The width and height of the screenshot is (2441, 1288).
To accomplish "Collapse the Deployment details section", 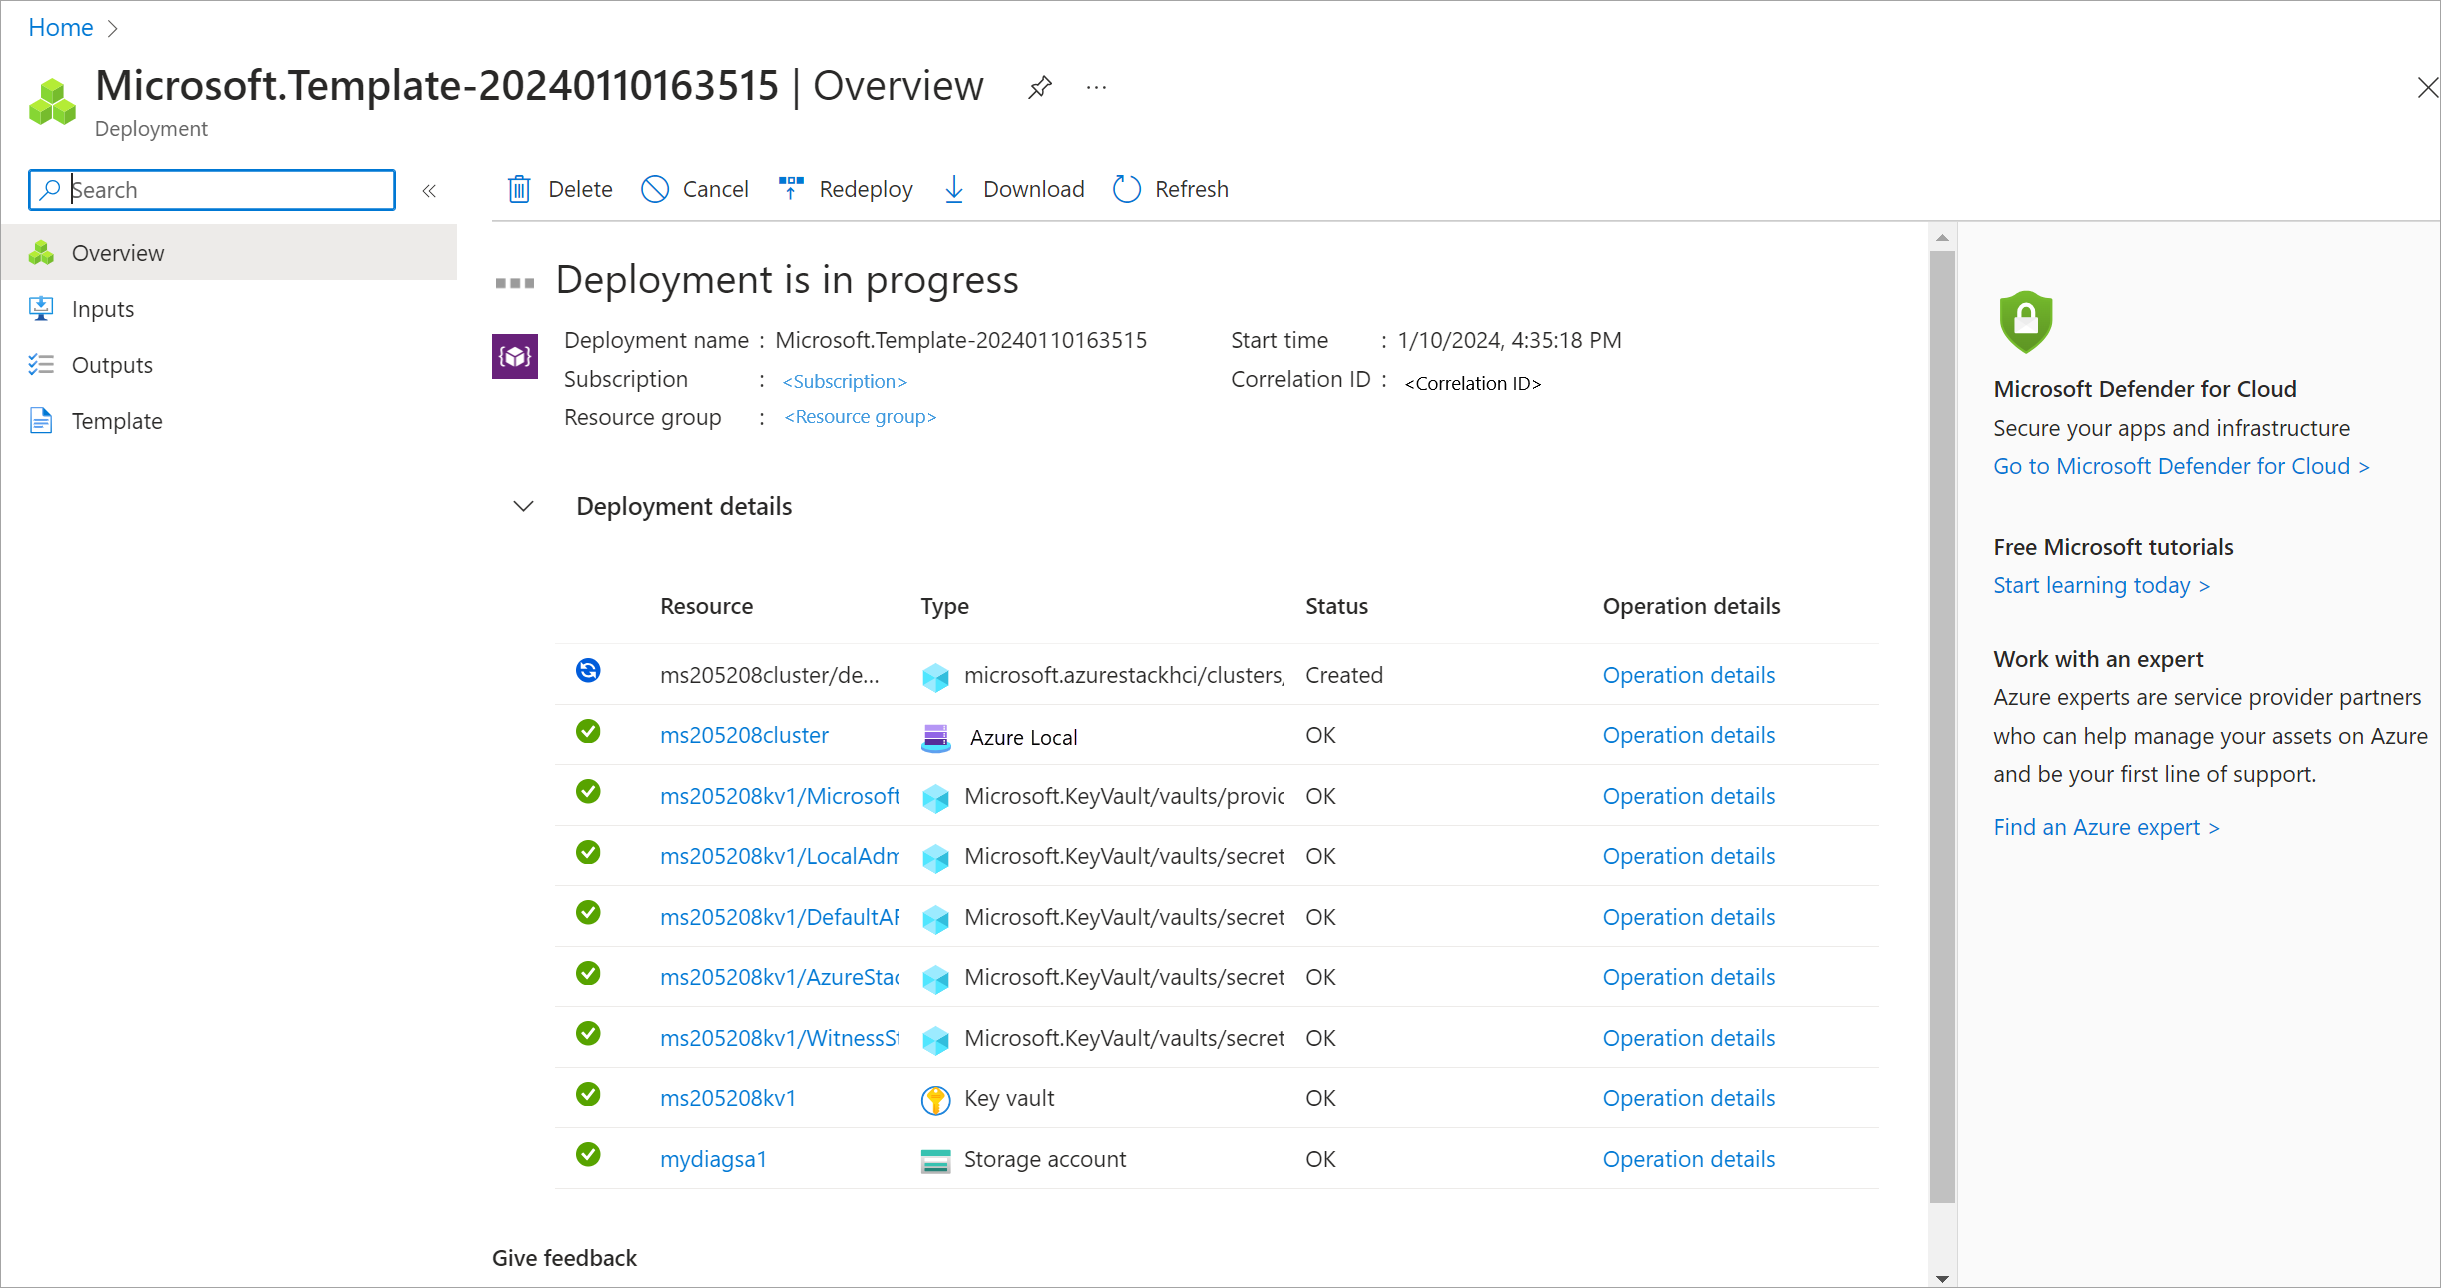I will click(523, 506).
